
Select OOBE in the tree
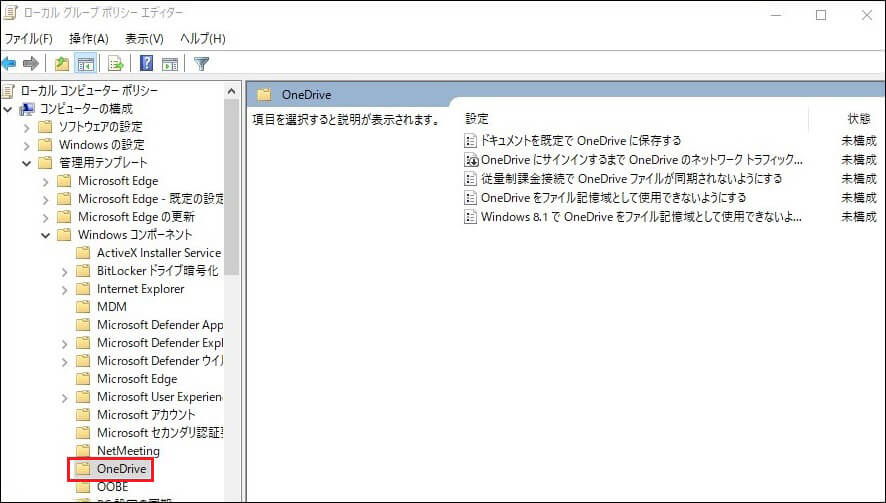click(112, 487)
